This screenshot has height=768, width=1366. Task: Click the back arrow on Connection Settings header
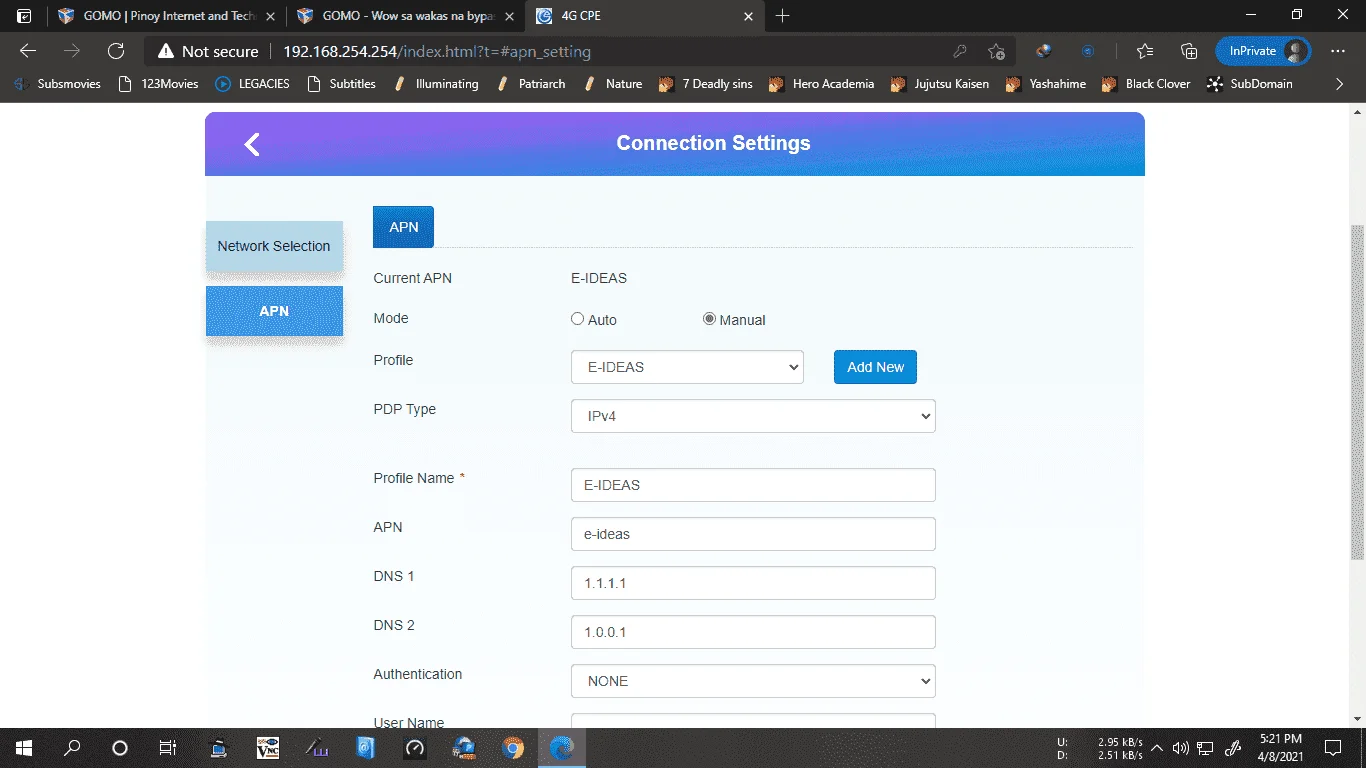coord(252,145)
